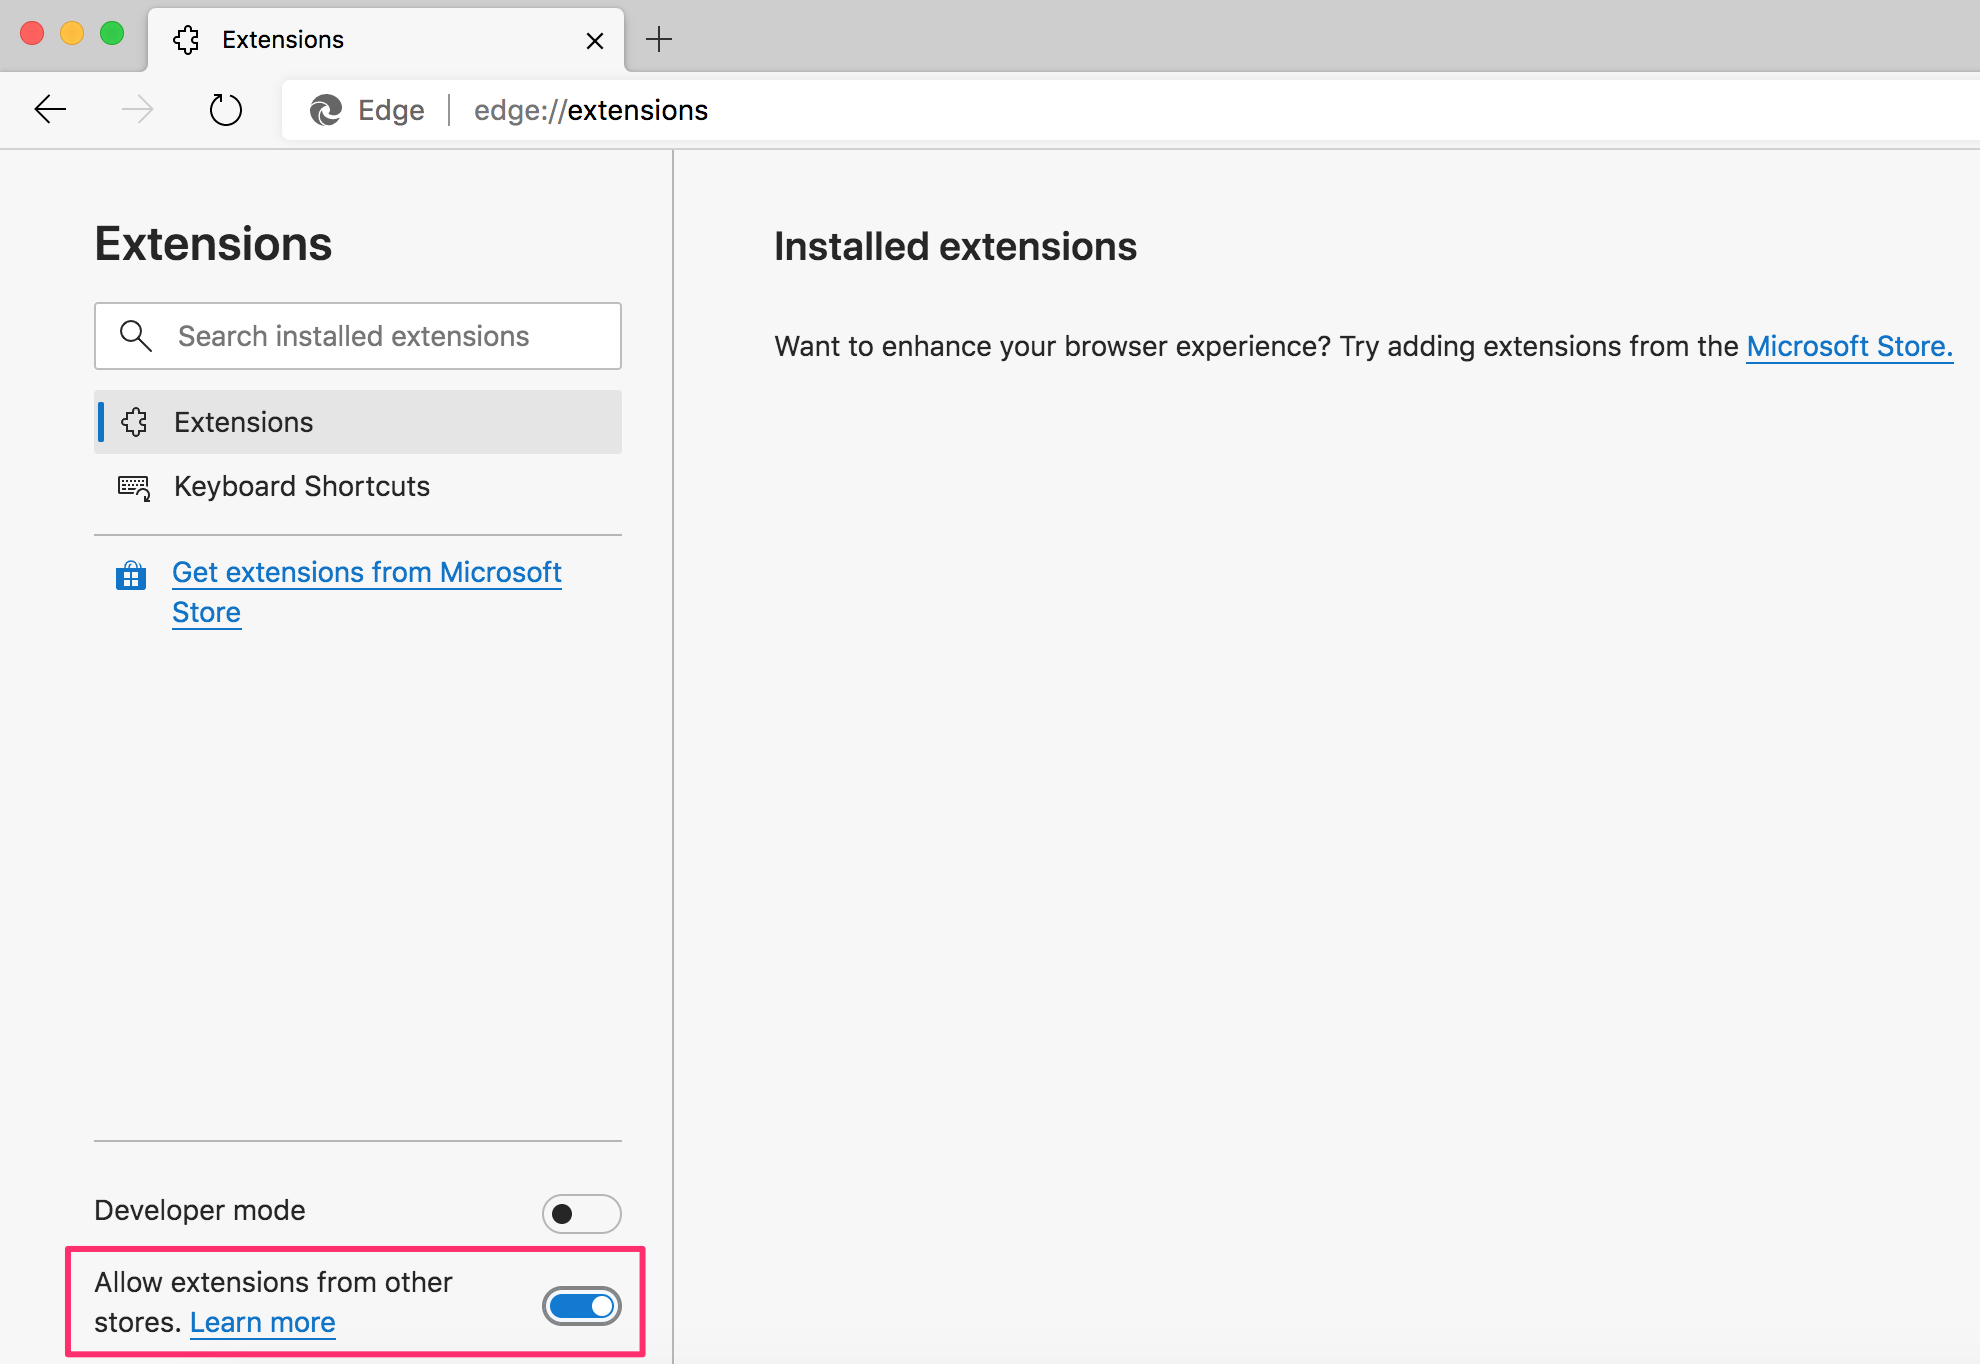The image size is (1980, 1364).
Task: Click the shopping bag icon beside the Store link
Action: tap(131, 575)
